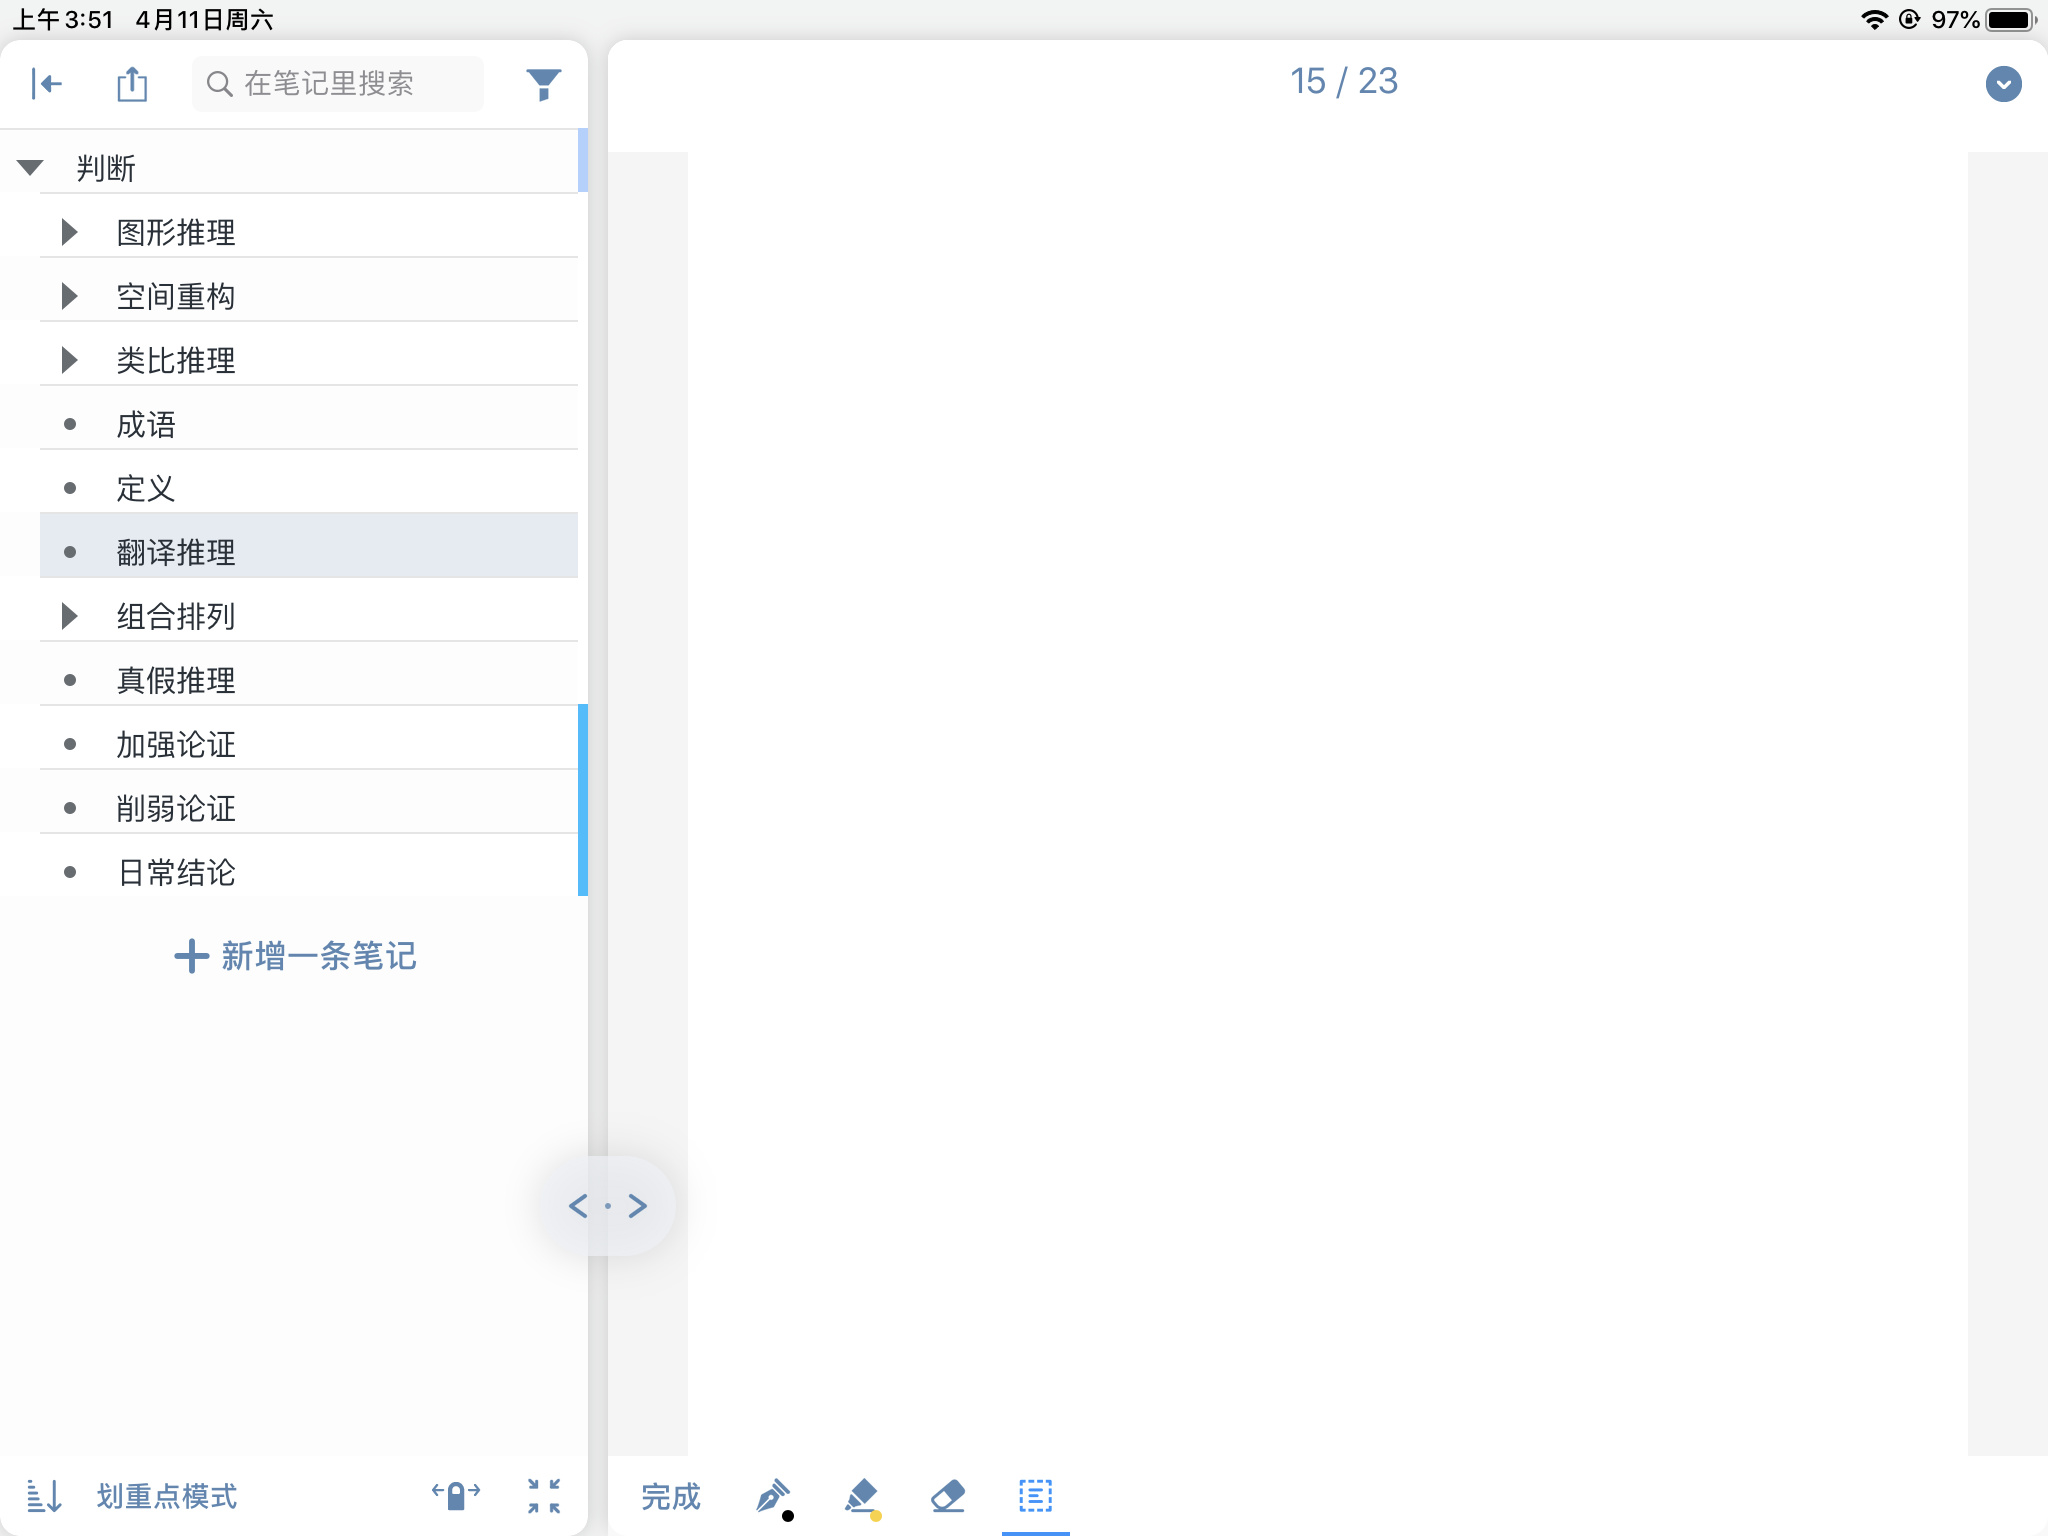
Task: Go to next page with right chevron
Action: point(638,1206)
